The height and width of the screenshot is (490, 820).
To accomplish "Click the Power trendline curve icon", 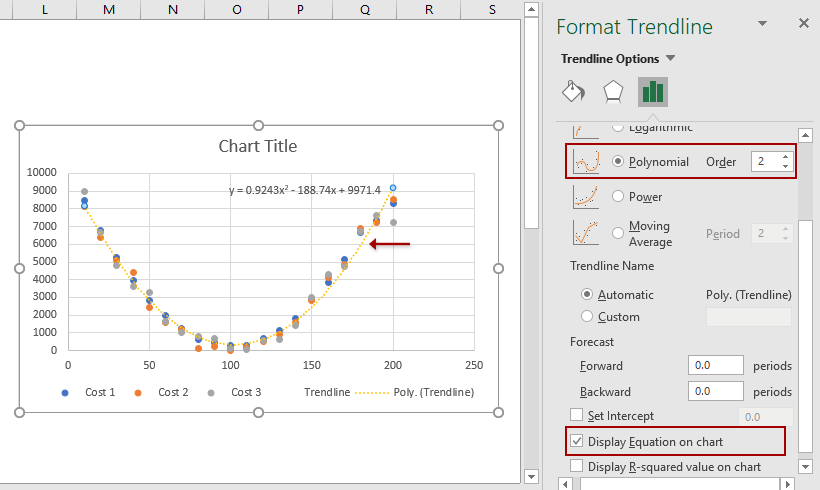I will [586, 197].
